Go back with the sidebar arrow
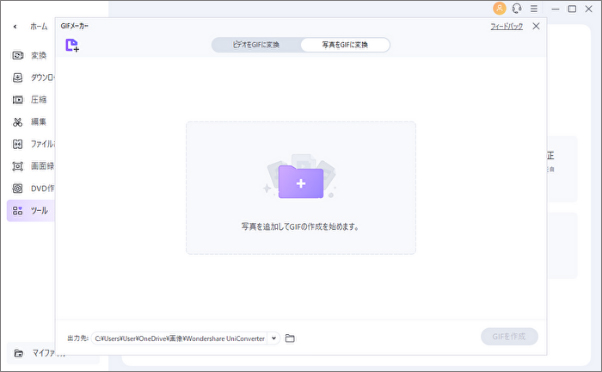 pyautogui.click(x=15, y=26)
